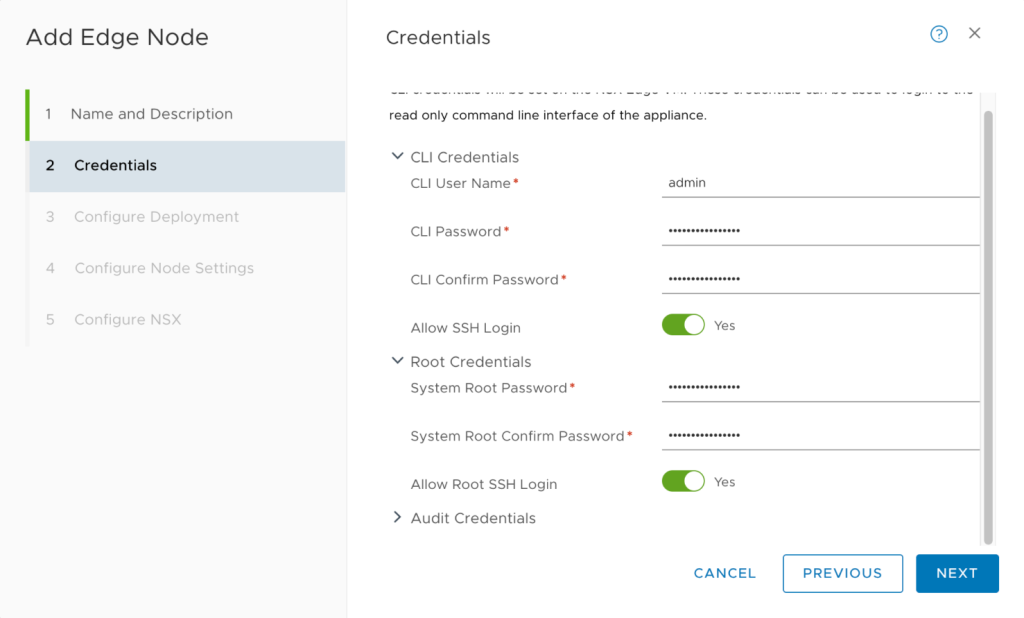Image resolution: width=1024 pixels, height=618 pixels.
Task: Select the Credentials wizard step
Action: tap(115, 165)
